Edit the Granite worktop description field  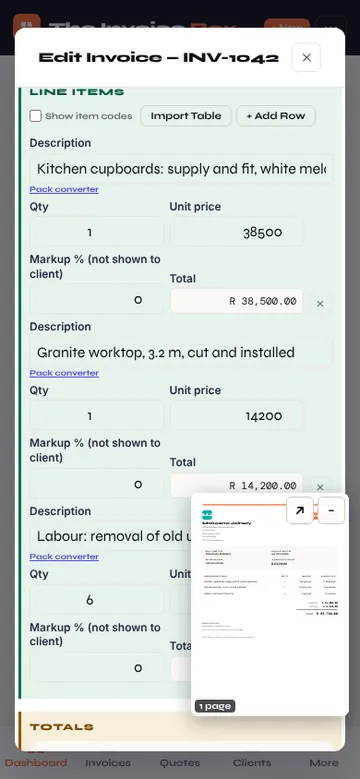(x=181, y=353)
